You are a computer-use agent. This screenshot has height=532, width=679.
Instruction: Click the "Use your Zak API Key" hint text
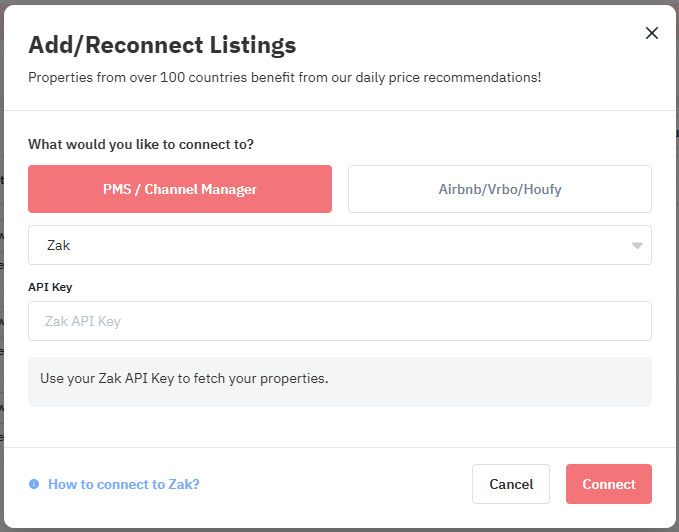(x=184, y=378)
